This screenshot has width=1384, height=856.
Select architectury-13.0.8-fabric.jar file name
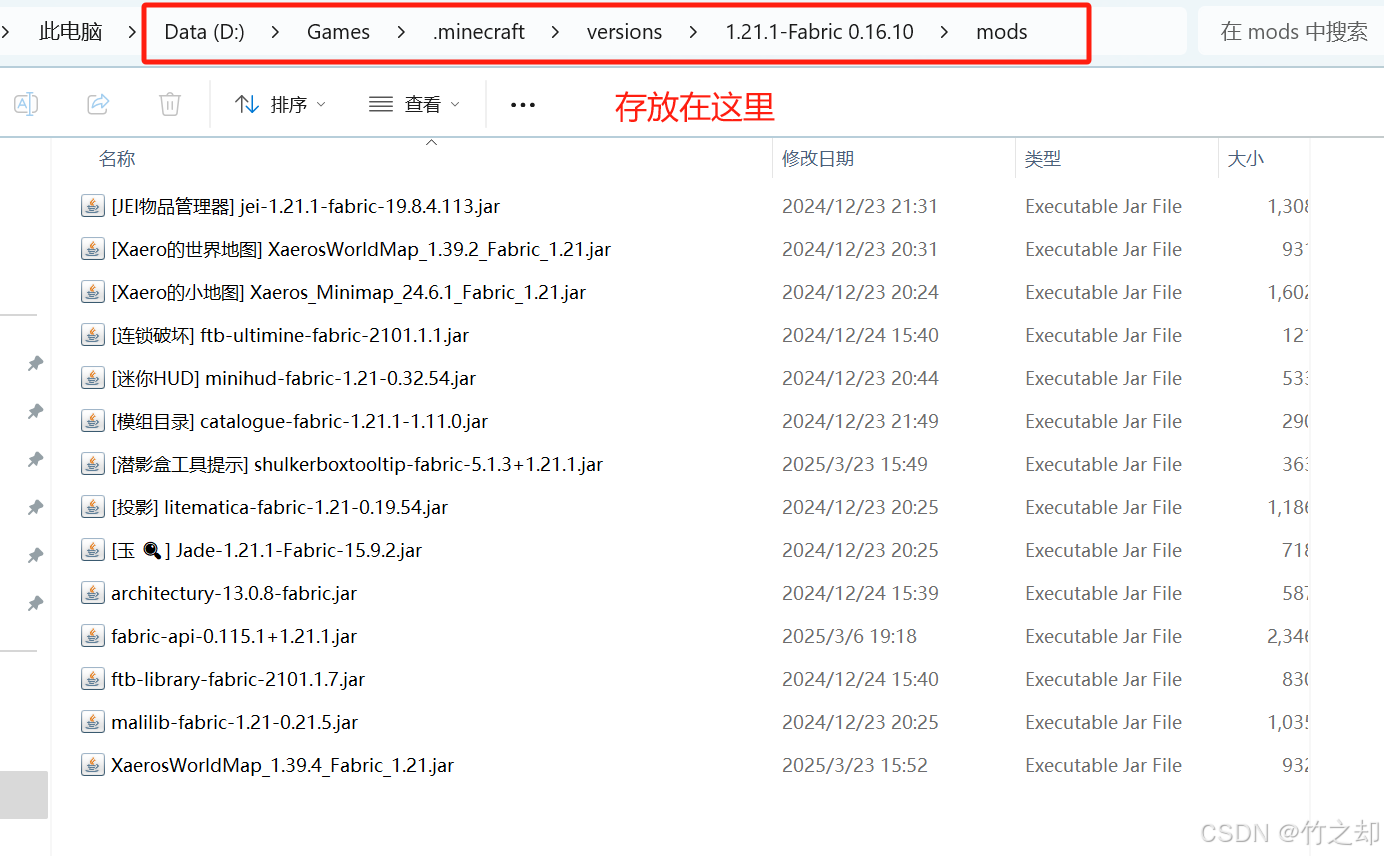click(234, 594)
